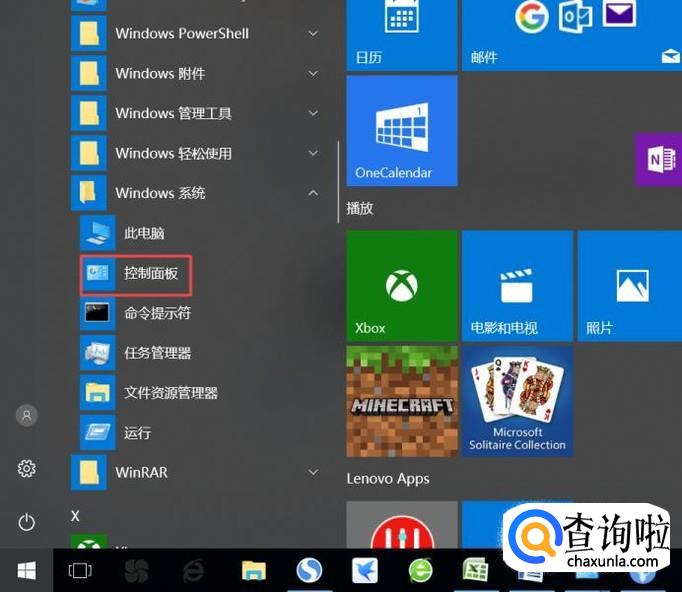Screen dimensions: 682x592
Task: Select the Windows PowerShell folder label
Action: point(182,33)
